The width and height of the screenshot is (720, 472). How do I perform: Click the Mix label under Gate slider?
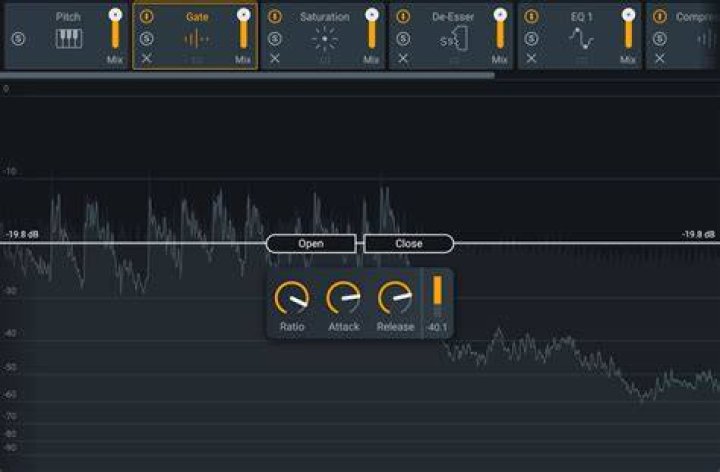243,60
